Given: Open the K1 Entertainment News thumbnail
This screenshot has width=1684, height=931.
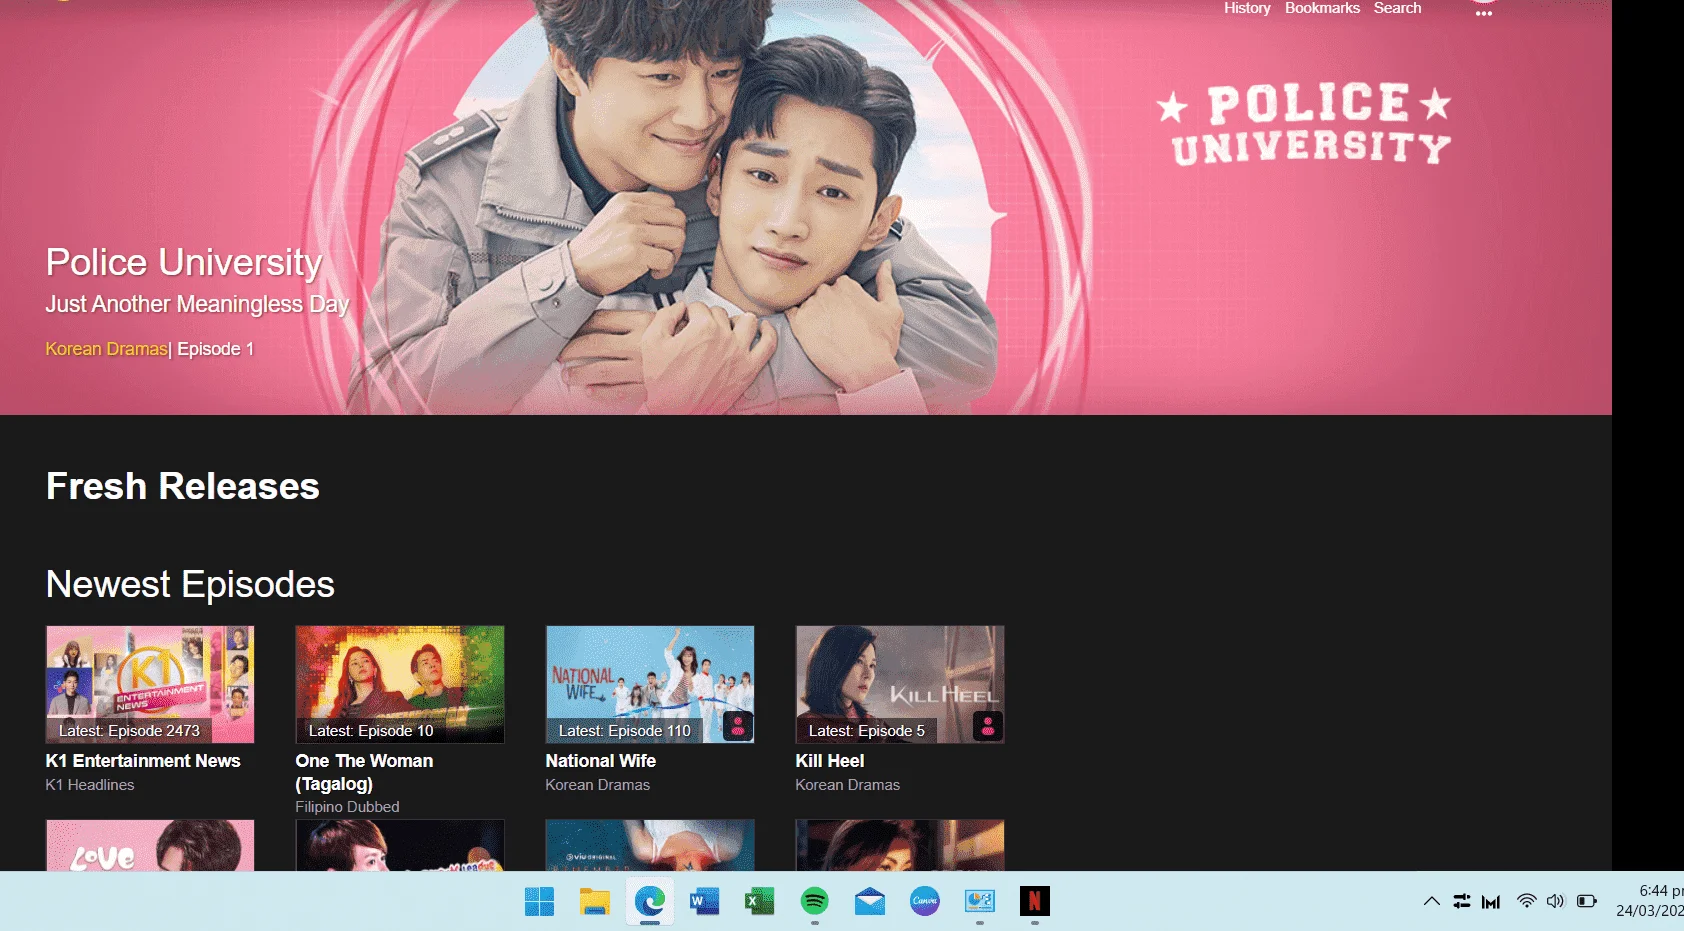Looking at the screenshot, I should (150, 684).
